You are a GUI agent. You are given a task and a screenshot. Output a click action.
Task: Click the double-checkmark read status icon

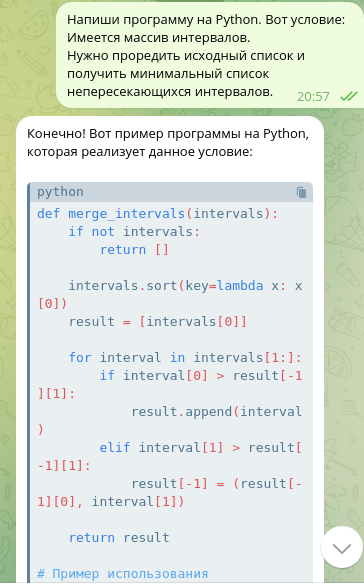pos(349,97)
